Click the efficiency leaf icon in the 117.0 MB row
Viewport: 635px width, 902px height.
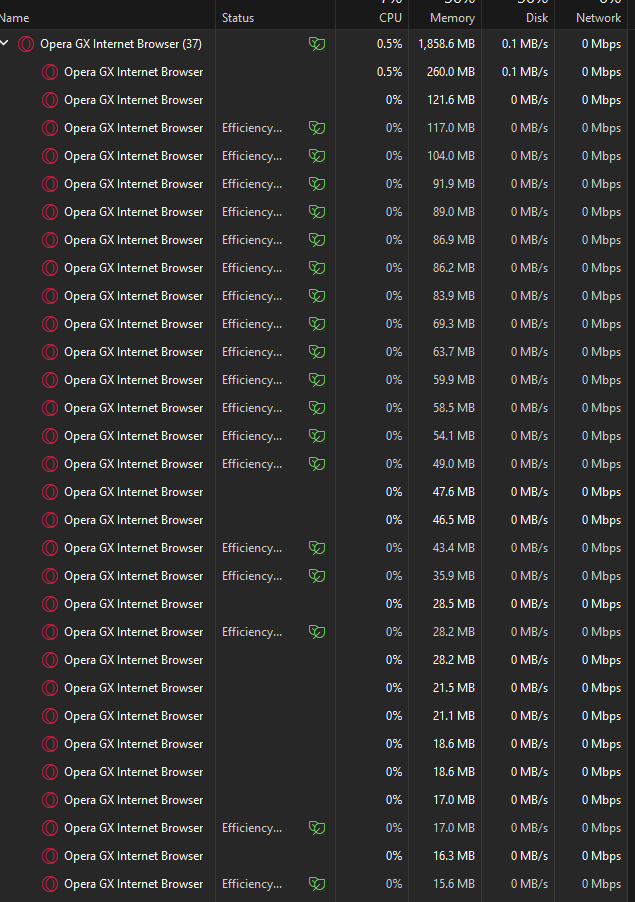(317, 128)
